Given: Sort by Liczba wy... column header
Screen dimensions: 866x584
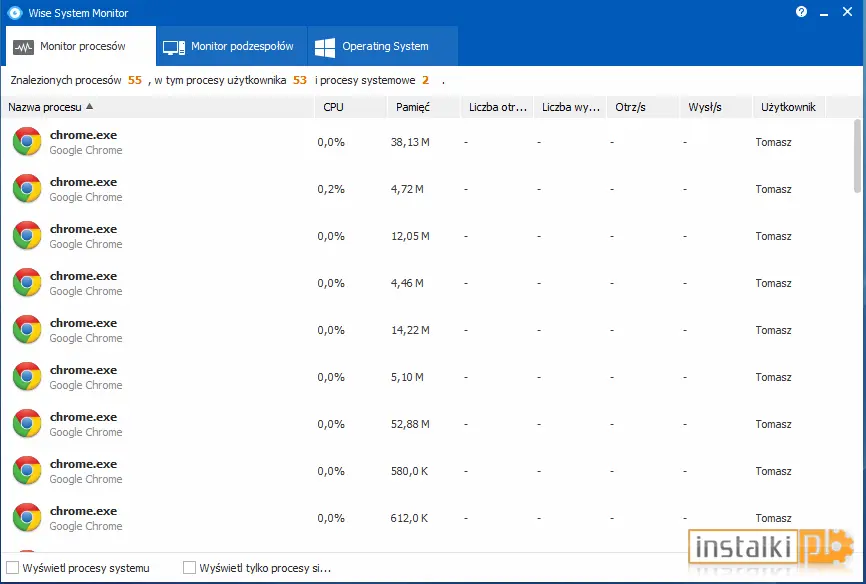Looking at the screenshot, I should coord(570,107).
